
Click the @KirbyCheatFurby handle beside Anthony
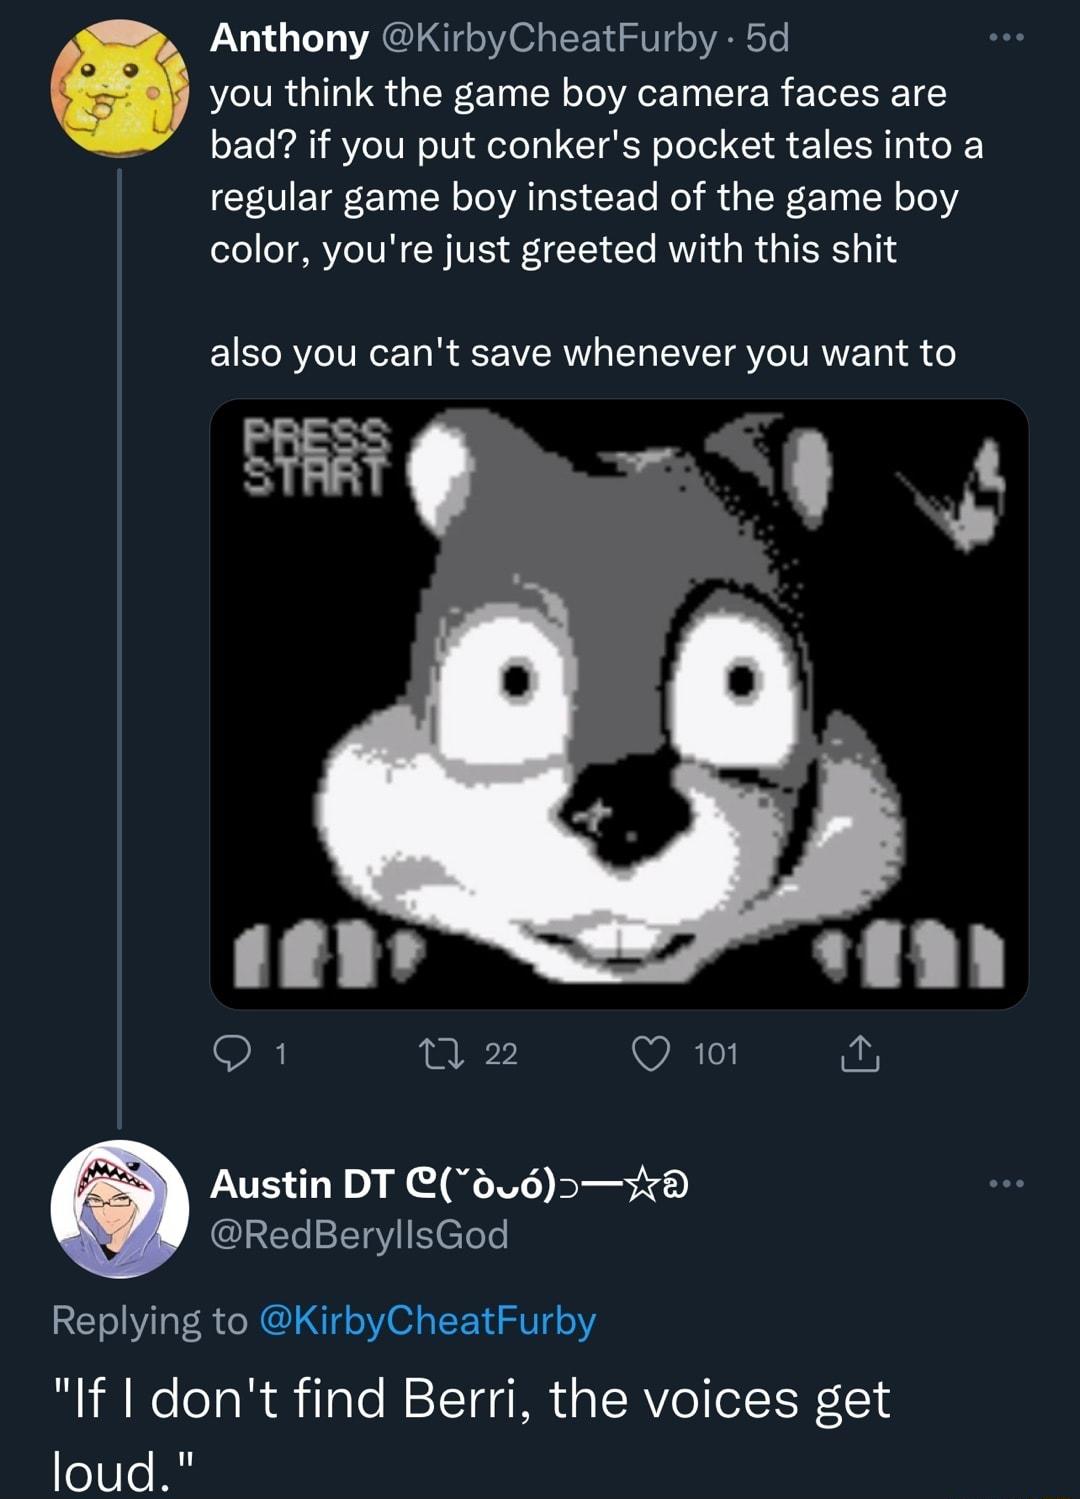548,39
